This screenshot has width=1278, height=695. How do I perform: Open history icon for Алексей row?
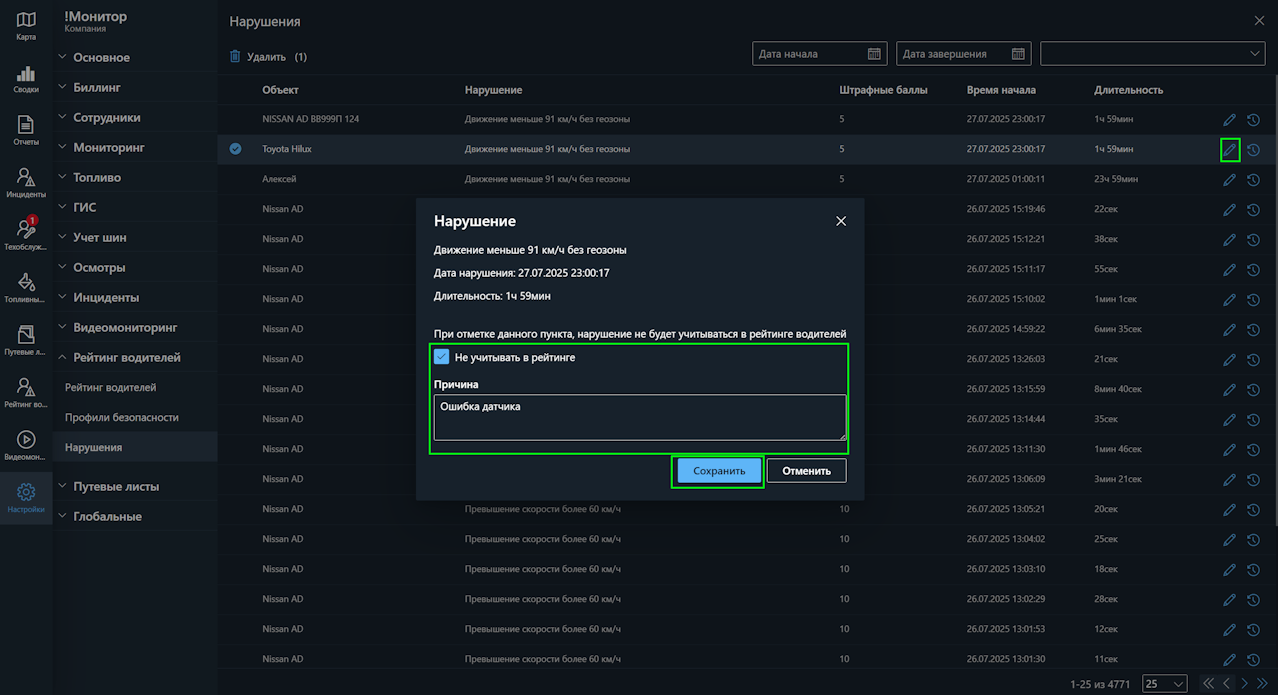[x=1252, y=180]
